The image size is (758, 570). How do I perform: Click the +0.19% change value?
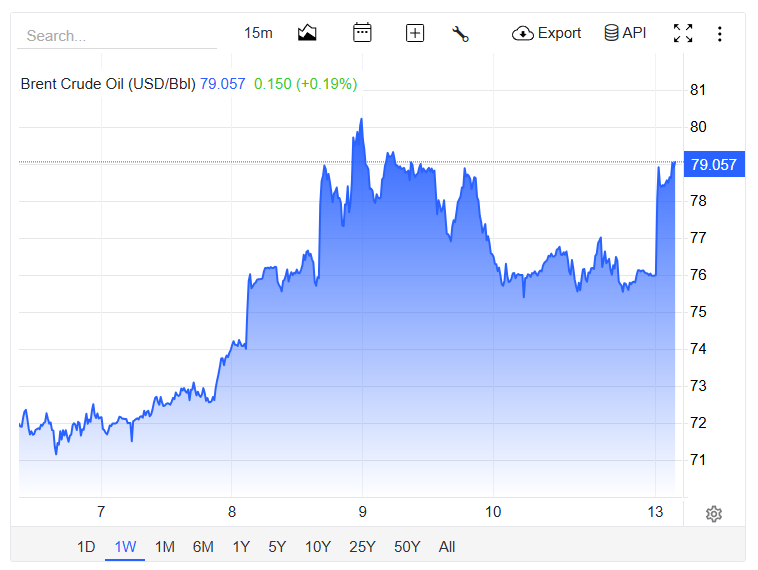point(326,84)
